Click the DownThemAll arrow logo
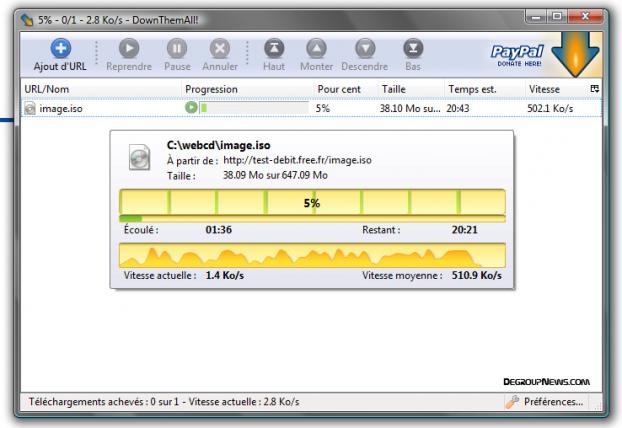622x428 pixels. click(x=575, y=54)
